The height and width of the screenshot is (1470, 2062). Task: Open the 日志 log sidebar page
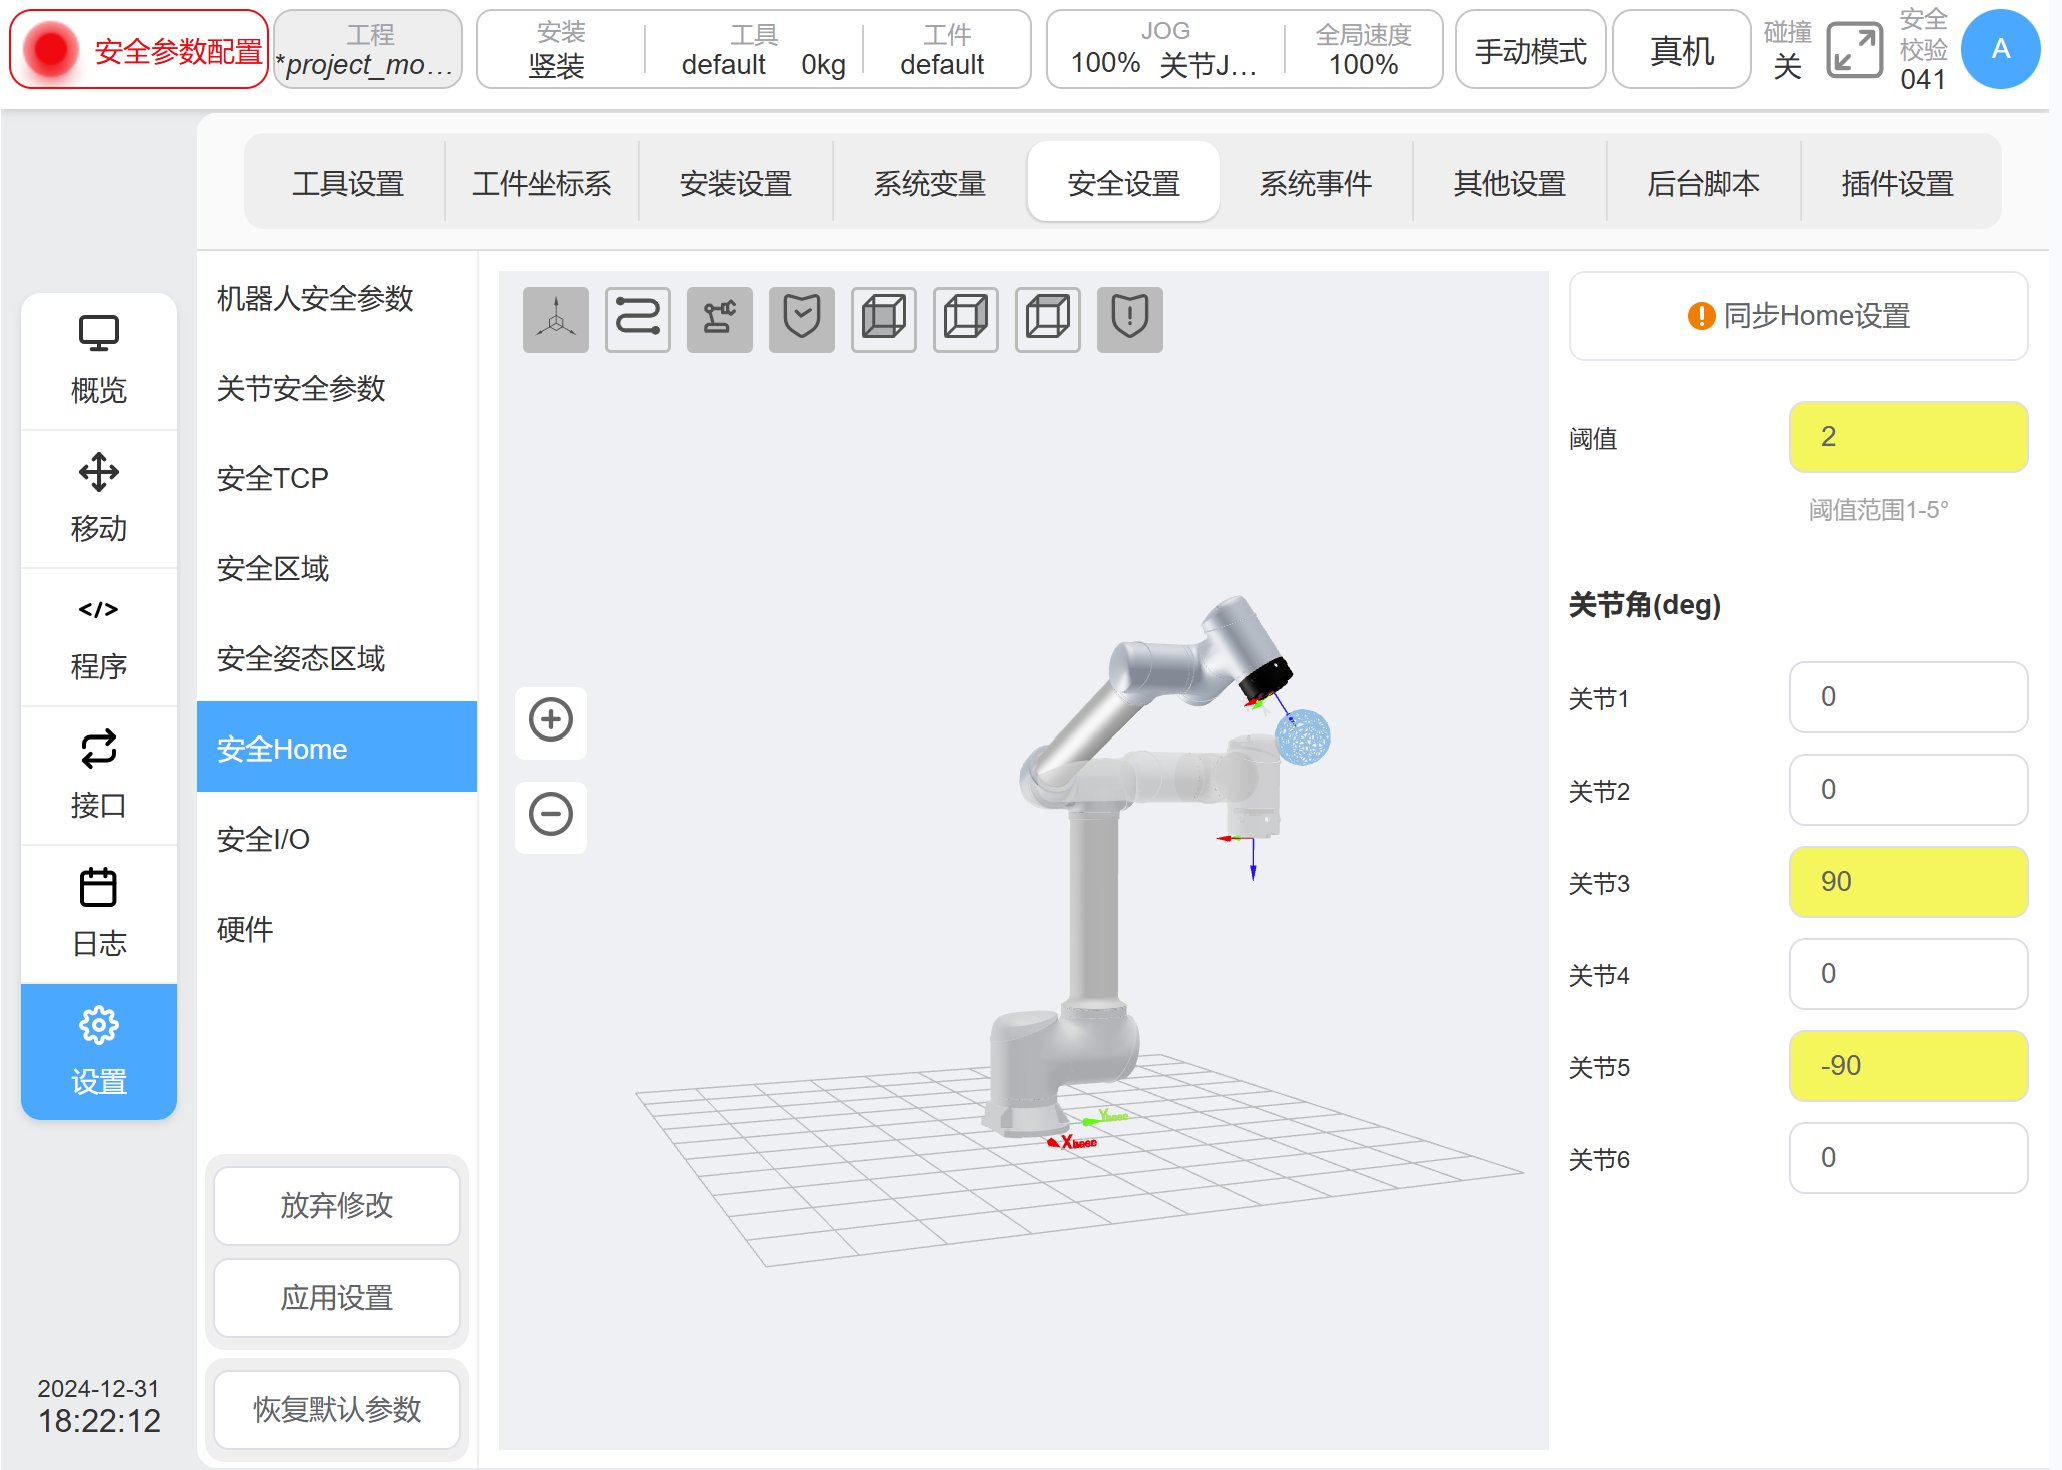pyautogui.click(x=99, y=913)
